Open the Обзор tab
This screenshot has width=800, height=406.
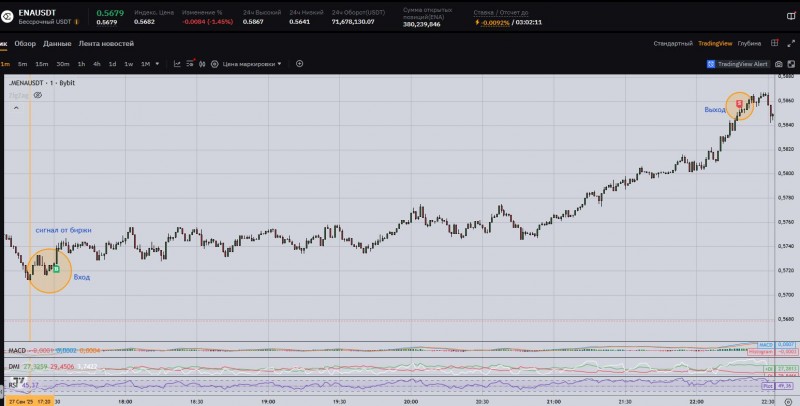[25, 43]
